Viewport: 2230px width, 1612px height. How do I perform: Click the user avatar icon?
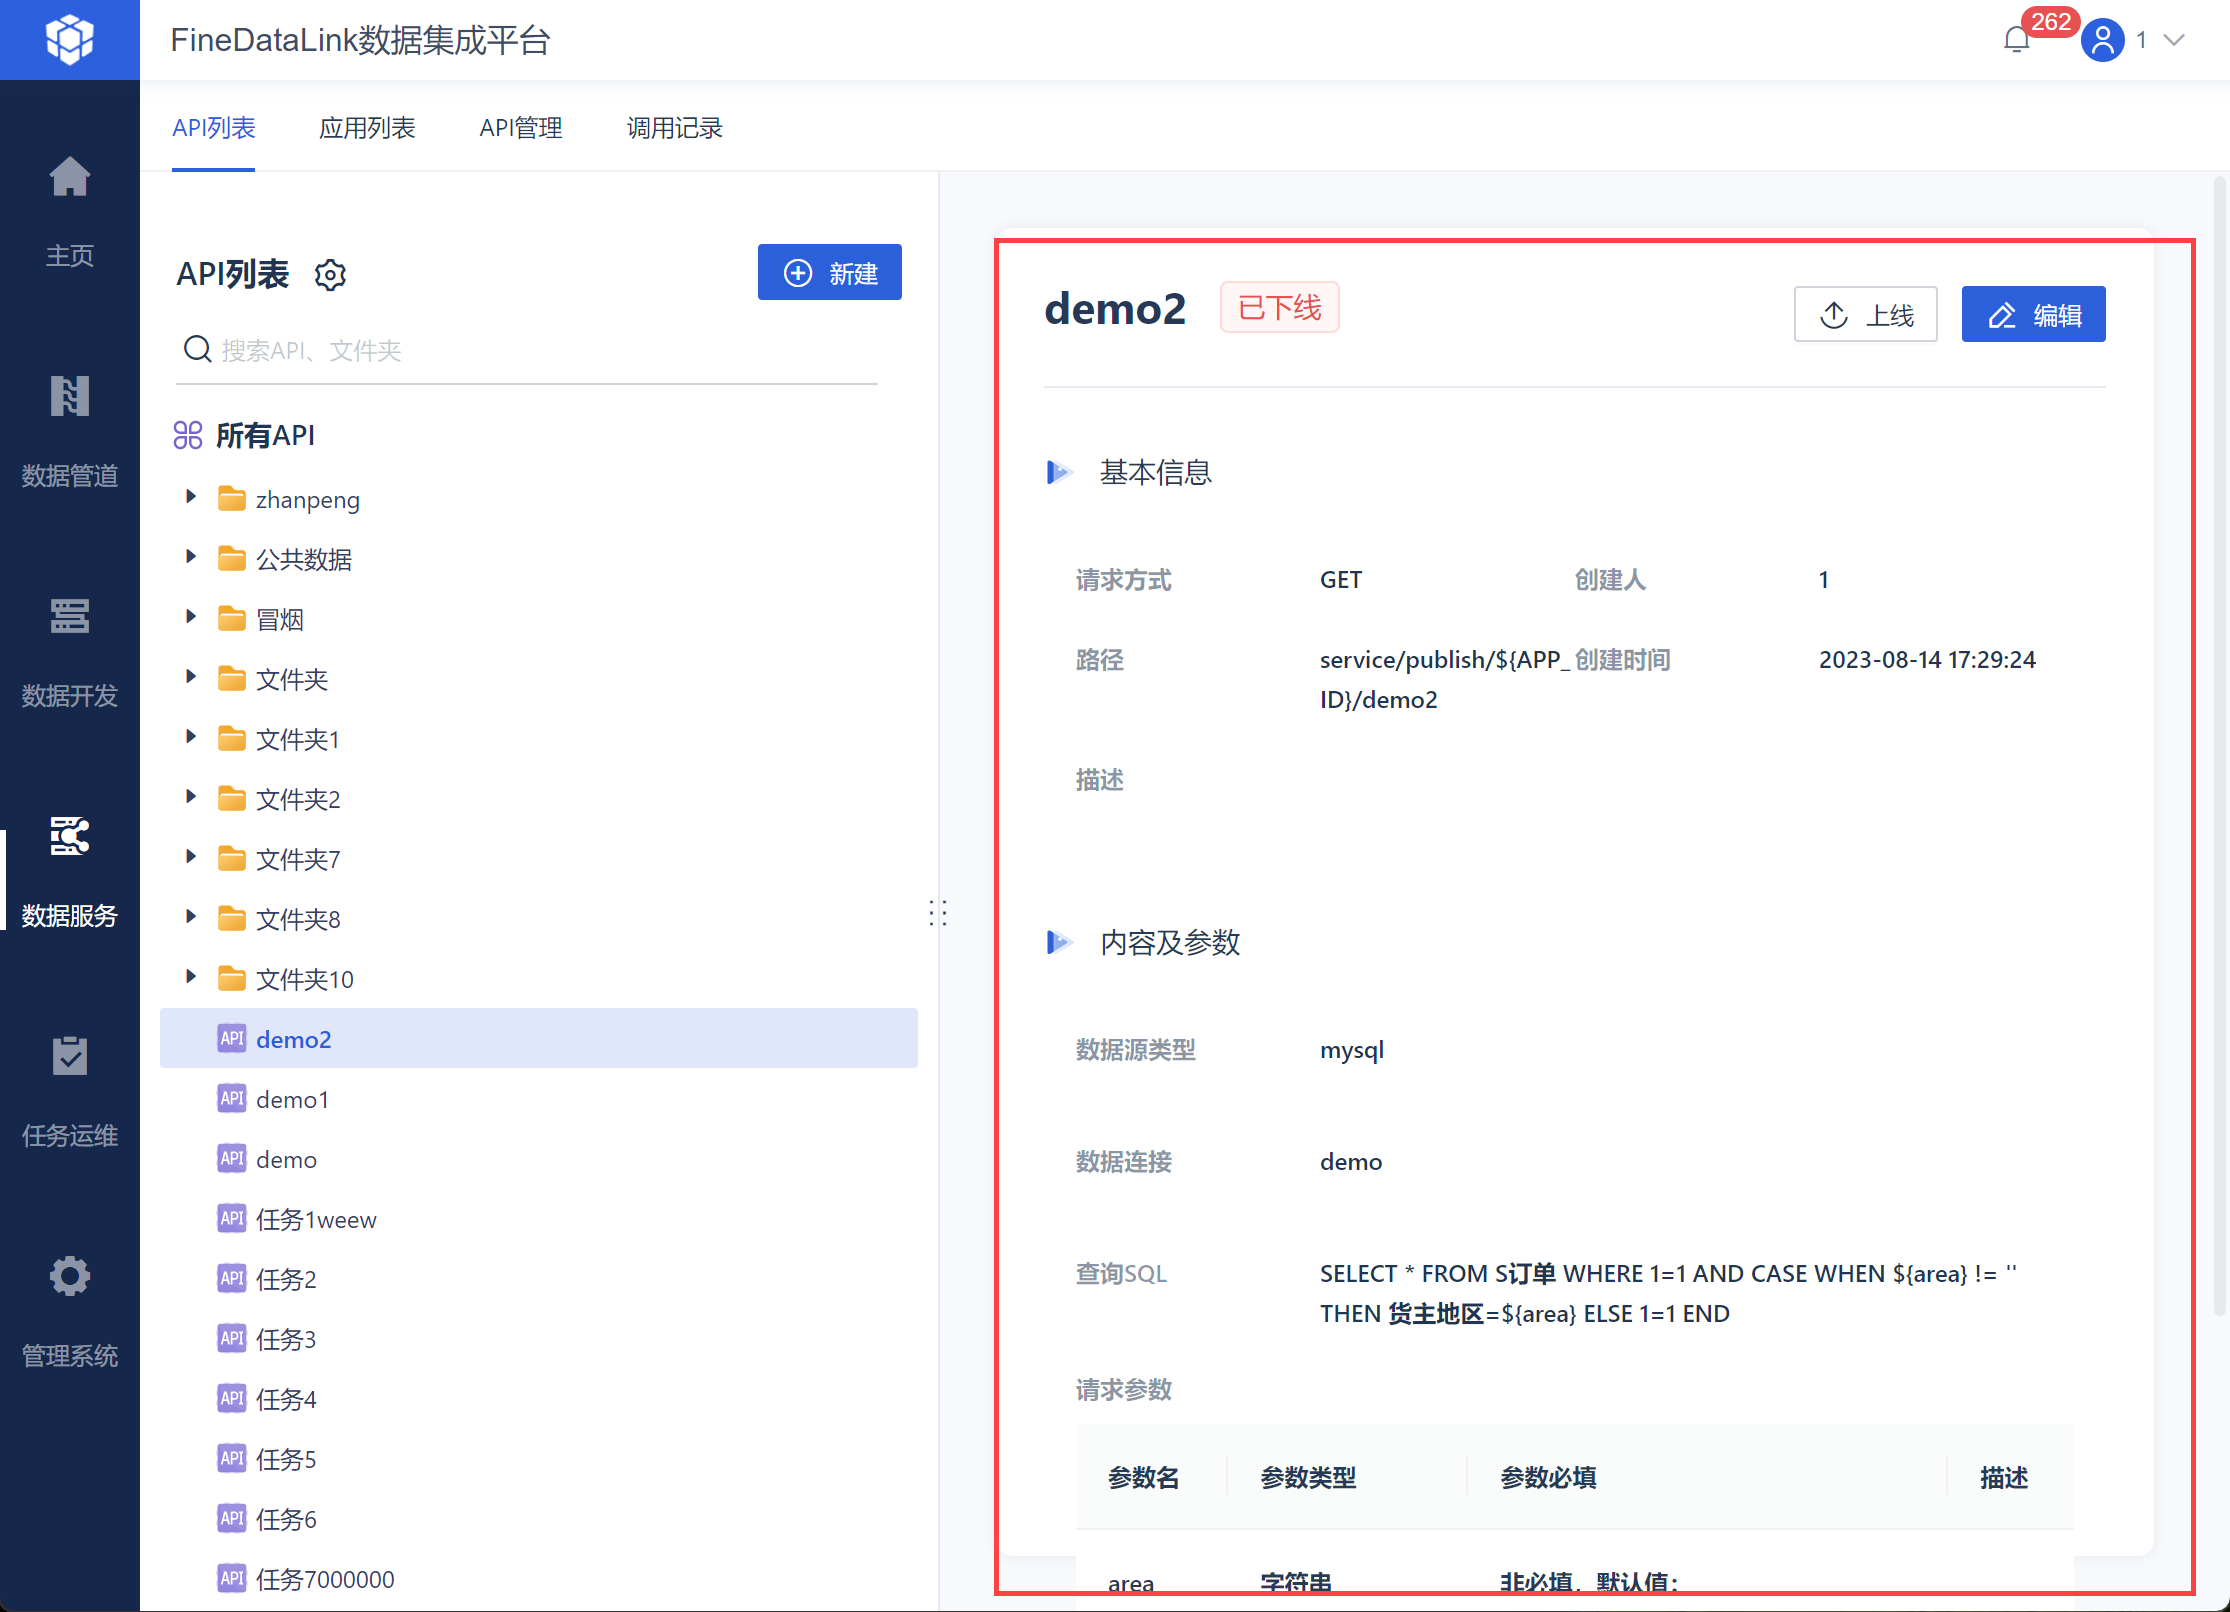[2103, 40]
